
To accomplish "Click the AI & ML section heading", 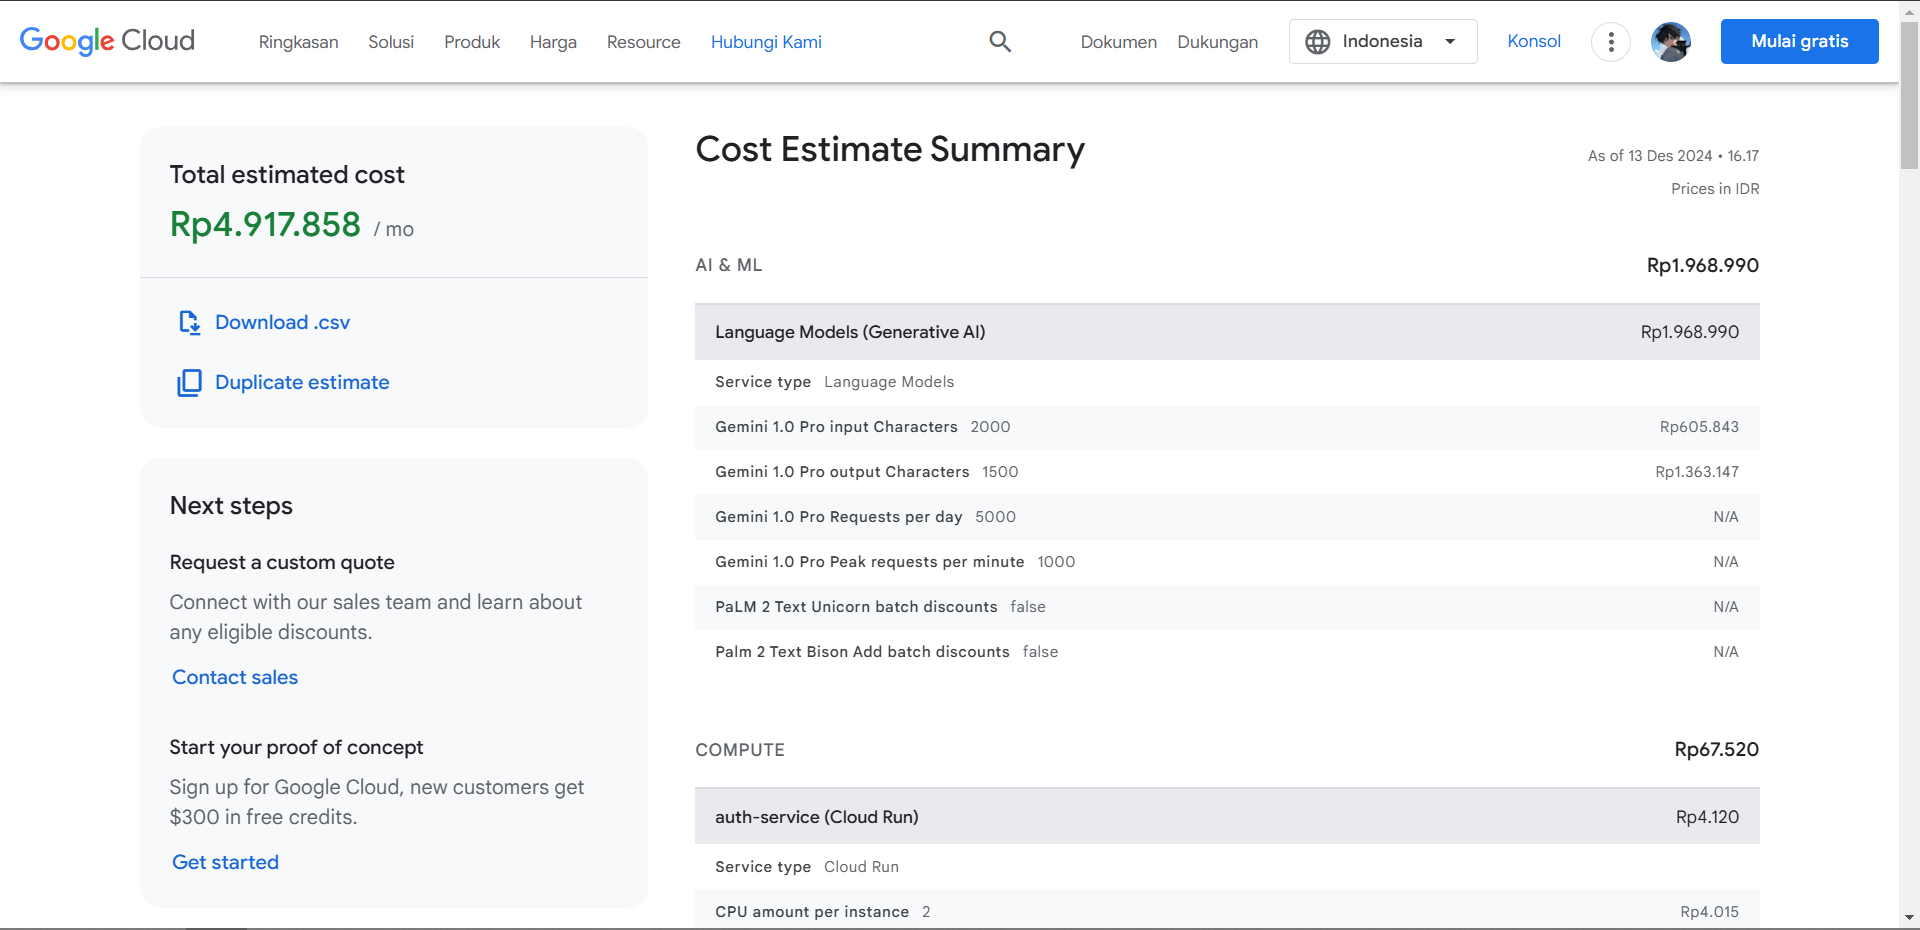I will [729, 265].
